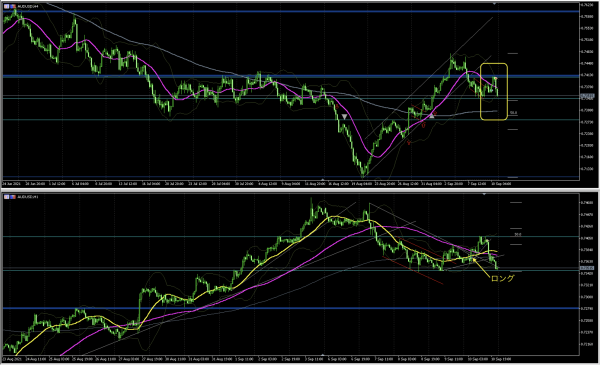Click the first corner icon on the lower H1 chart

tap(7, 197)
